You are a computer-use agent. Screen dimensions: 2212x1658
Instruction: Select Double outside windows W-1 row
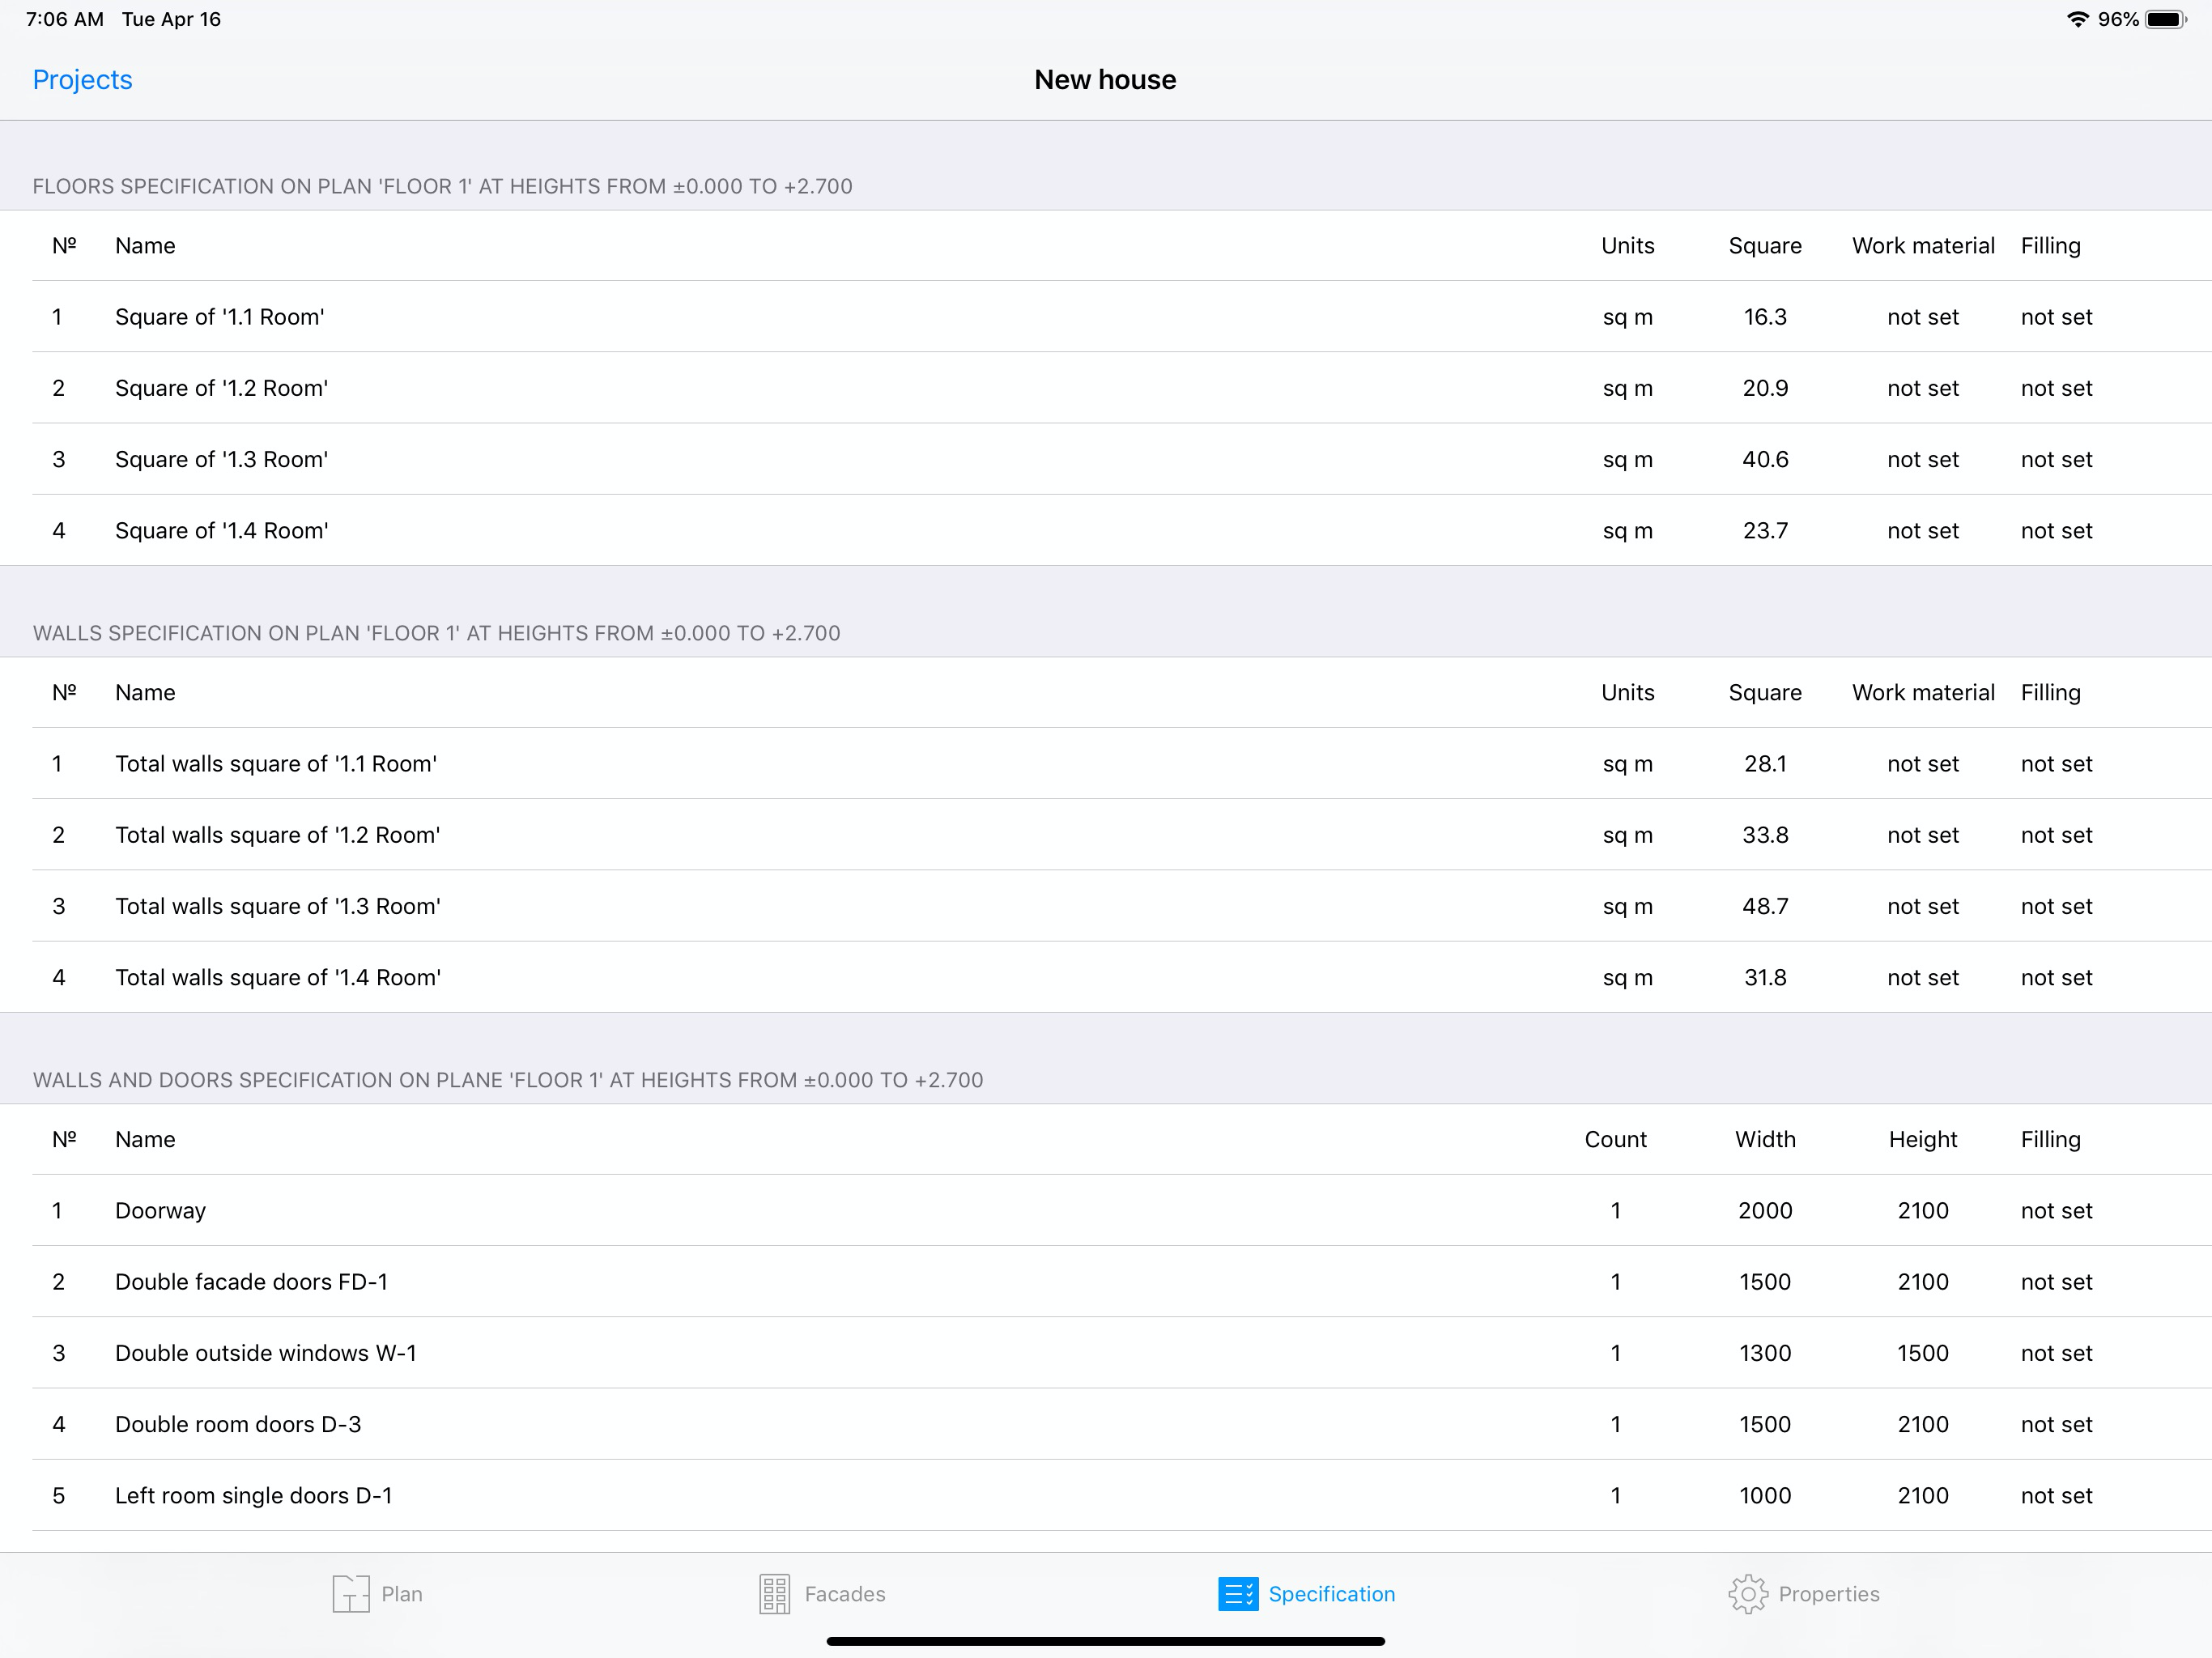click(x=1106, y=1352)
